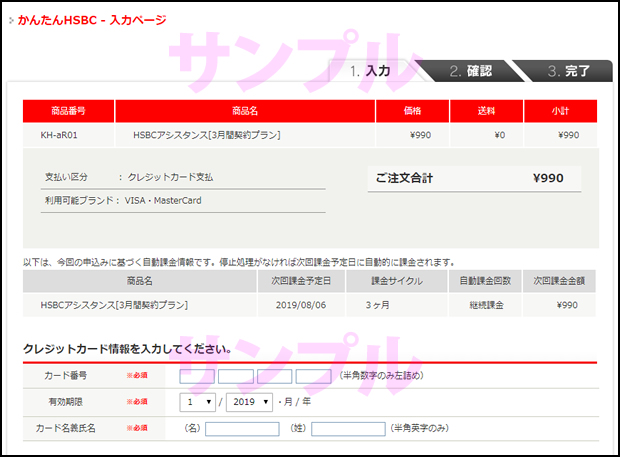
Task: Click the 有効期限 field label
Action: [x=66, y=402]
